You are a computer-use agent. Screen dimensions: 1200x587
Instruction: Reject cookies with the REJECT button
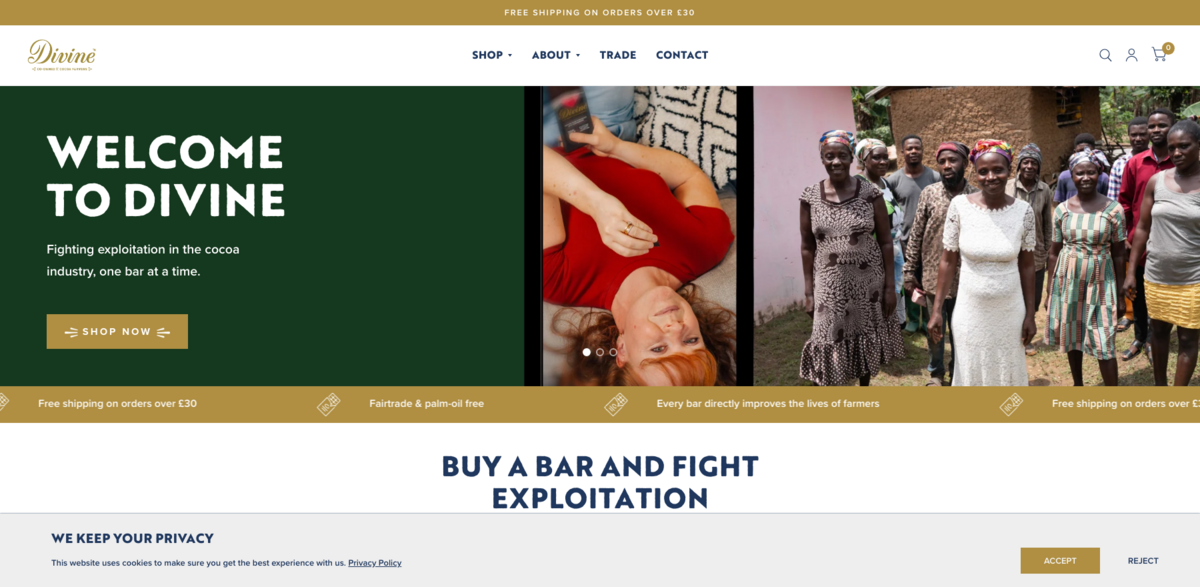1143,561
